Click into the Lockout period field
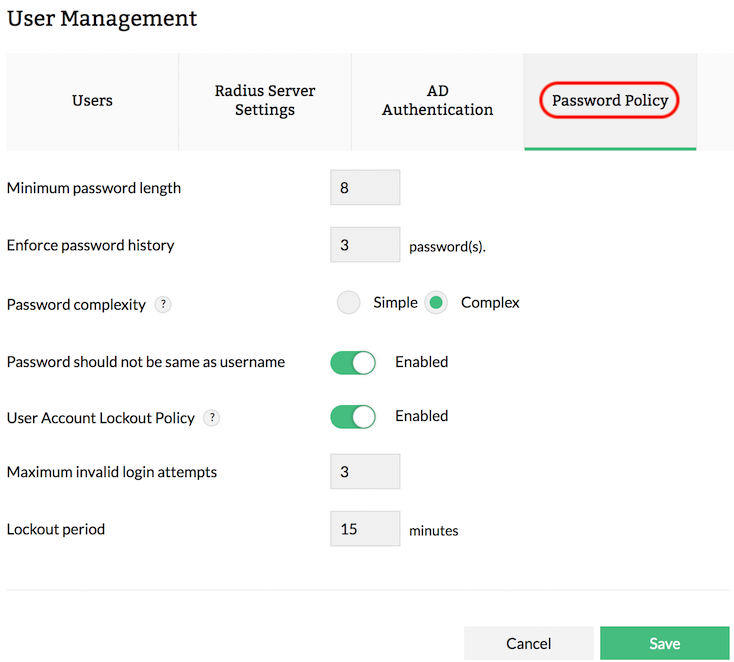 365,529
